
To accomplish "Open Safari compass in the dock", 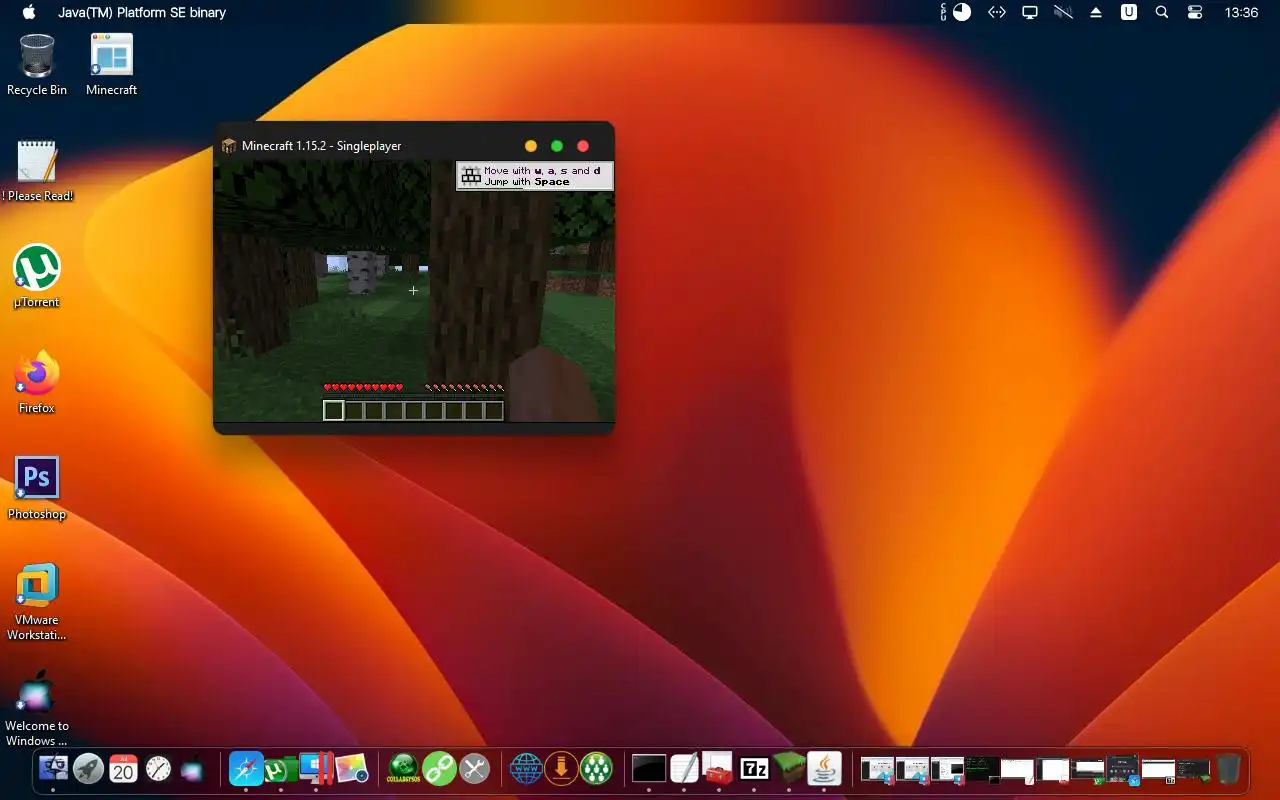I will [x=246, y=768].
